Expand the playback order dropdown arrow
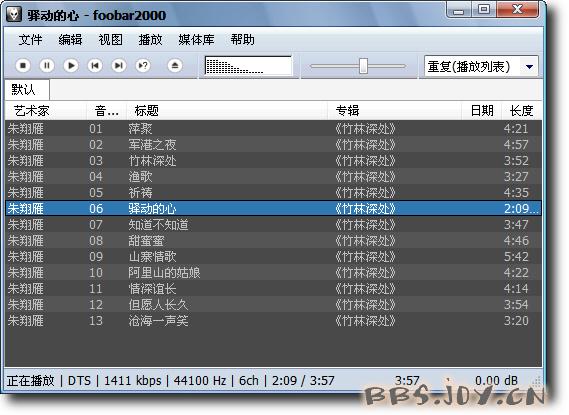The image size is (569, 415). click(529, 67)
